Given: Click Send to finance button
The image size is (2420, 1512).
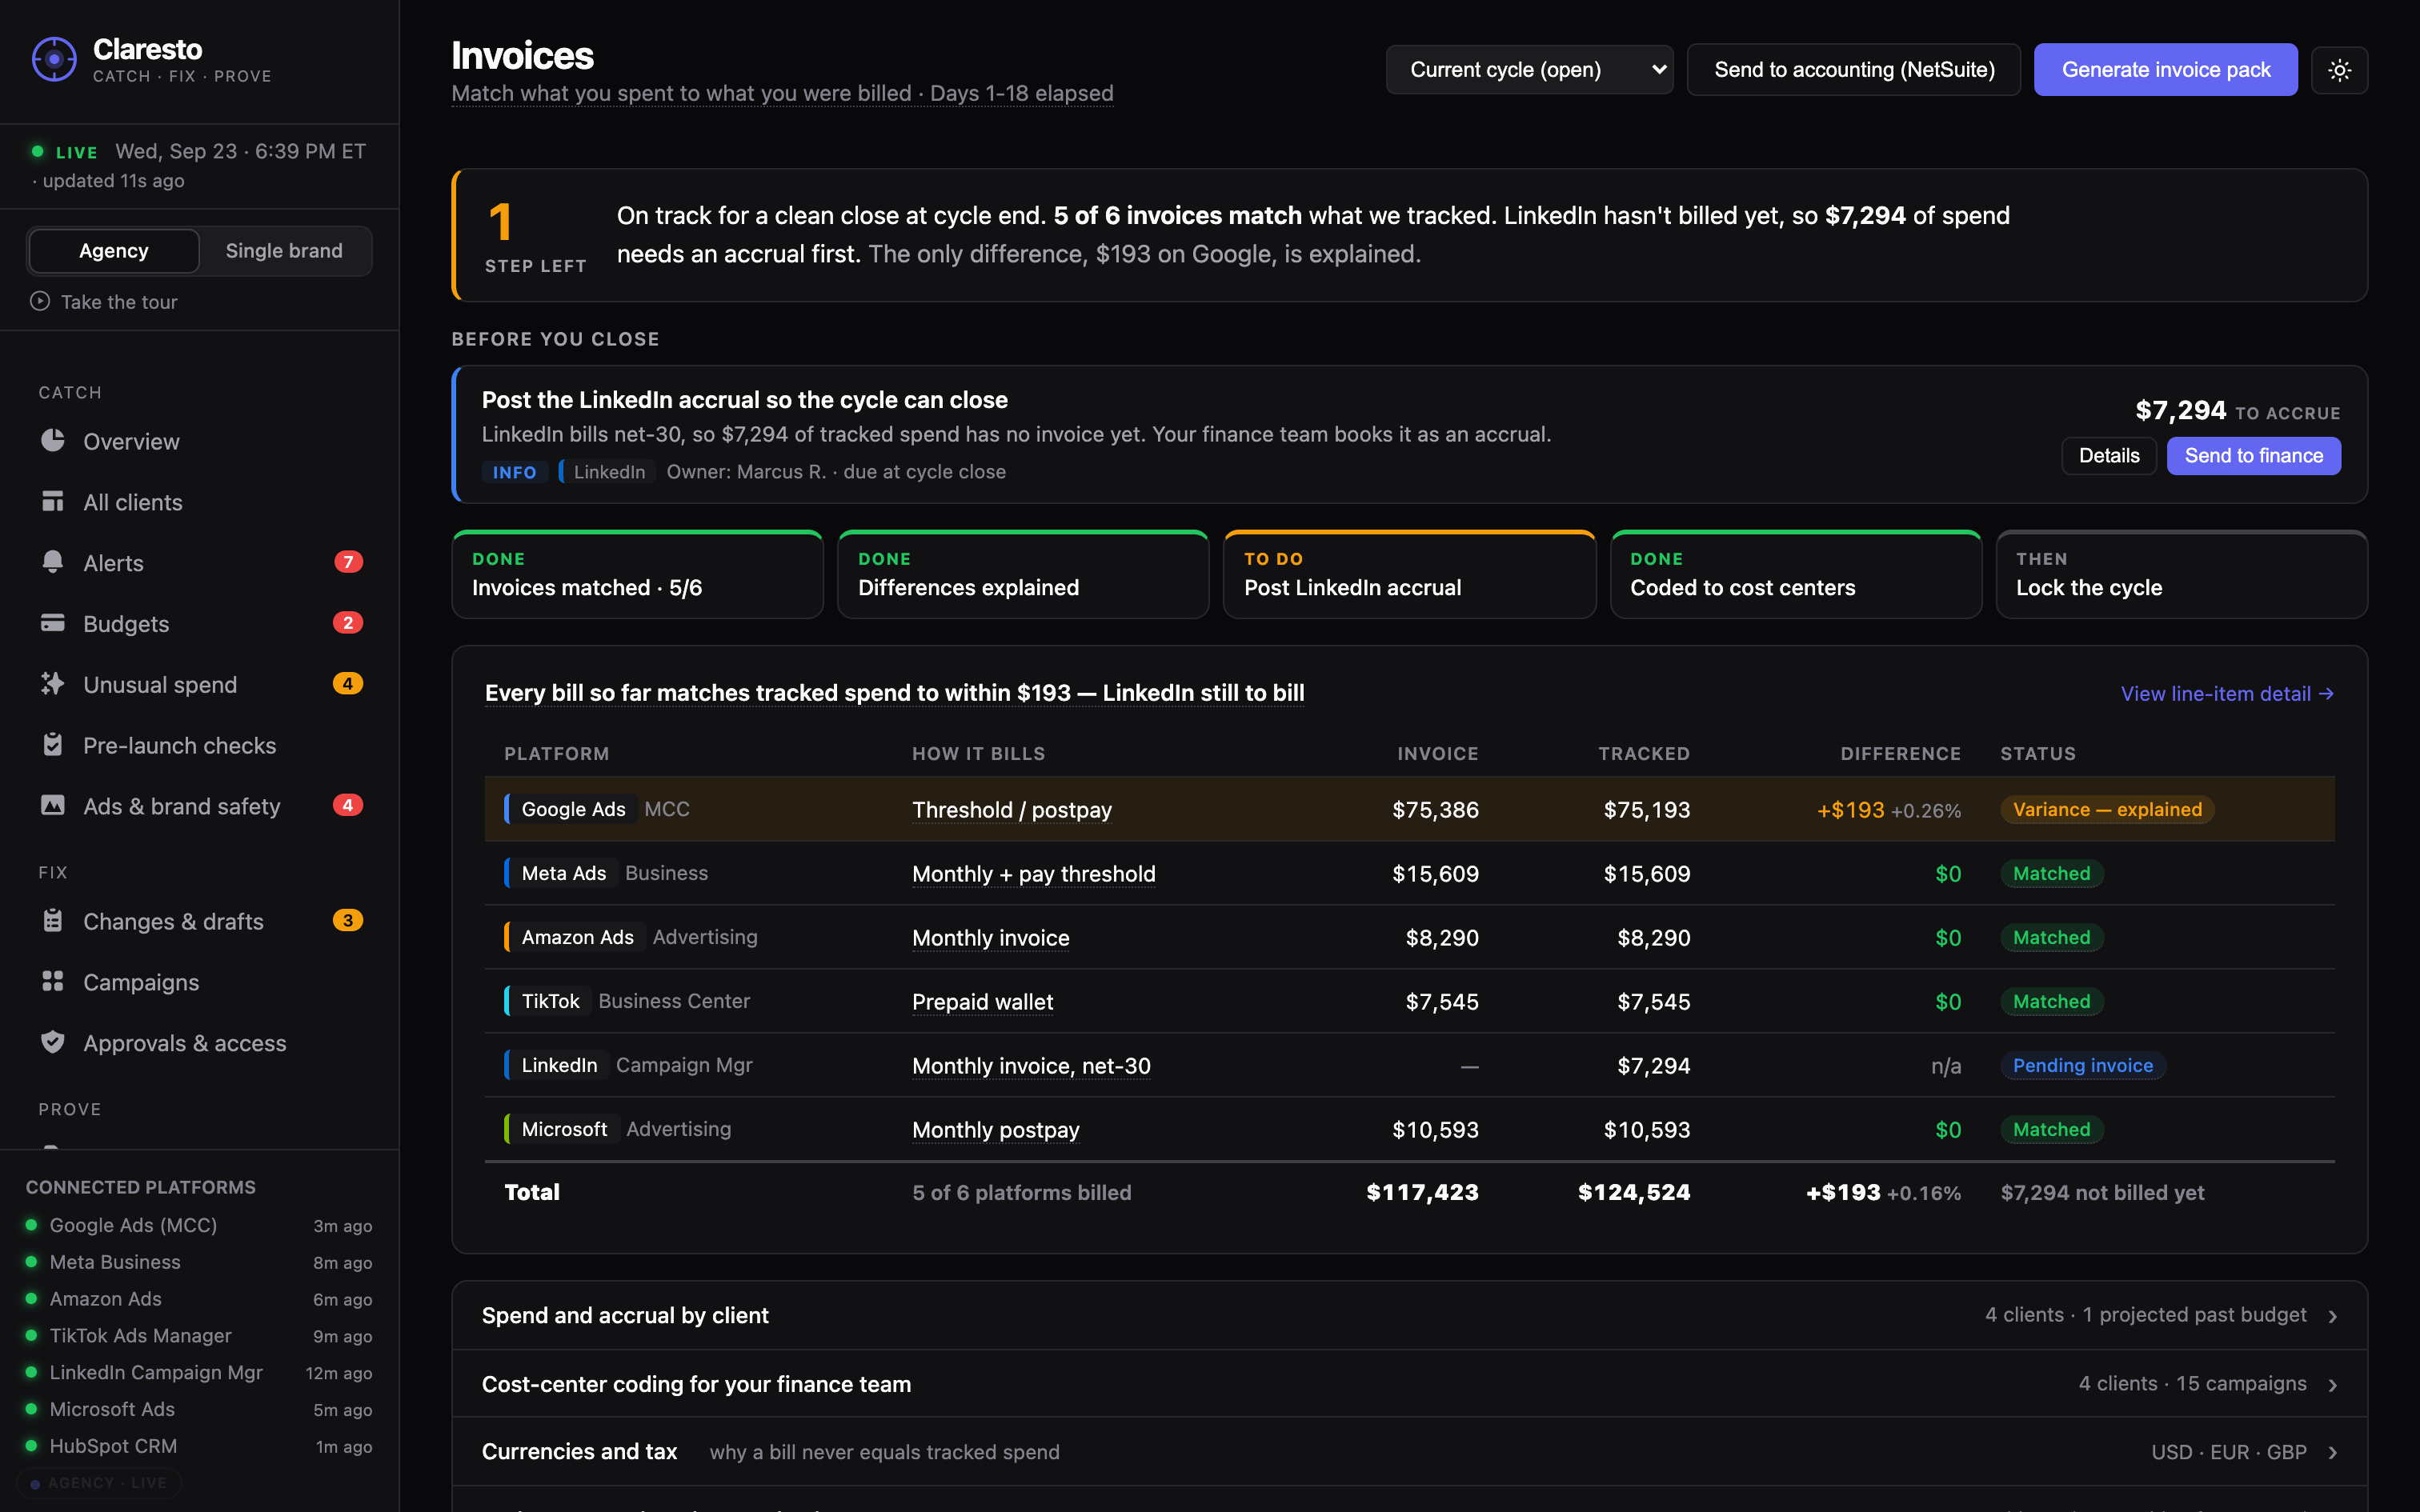Looking at the screenshot, I should click(2254, 456).
